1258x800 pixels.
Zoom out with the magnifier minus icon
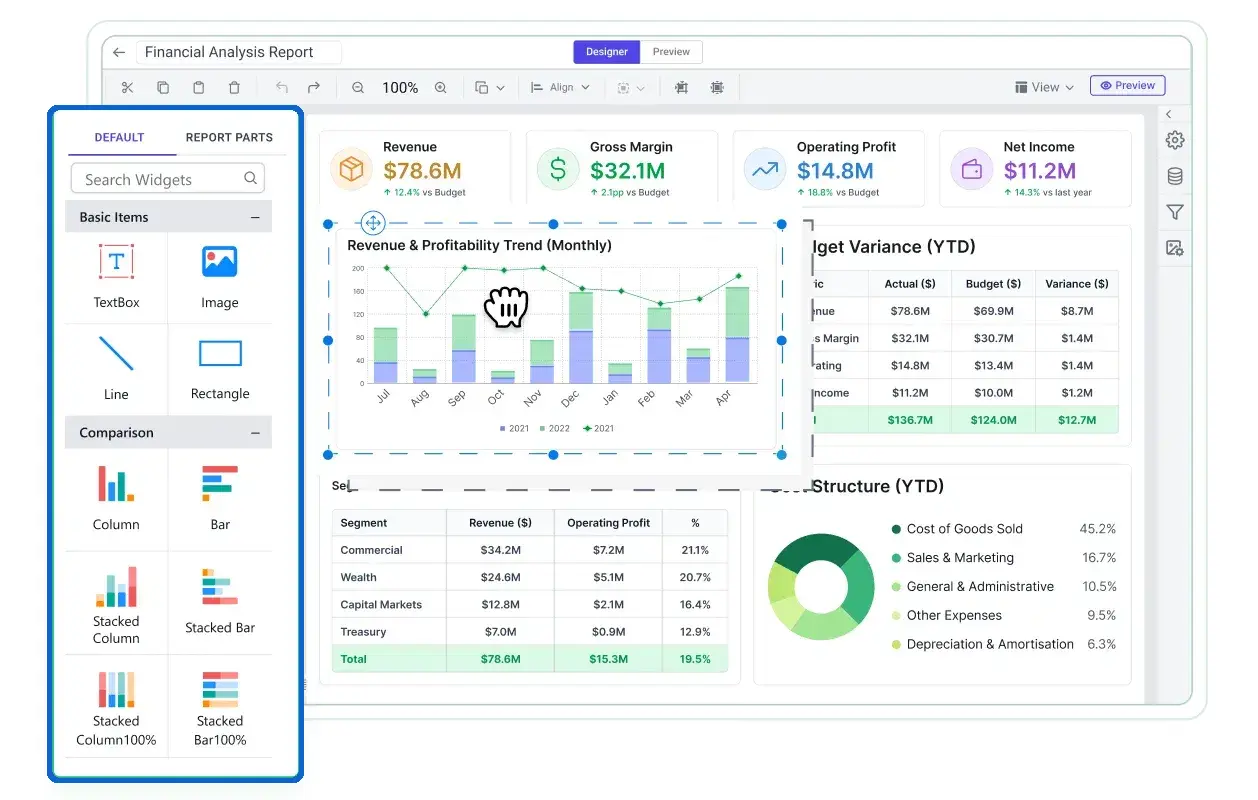coord(358,88)
